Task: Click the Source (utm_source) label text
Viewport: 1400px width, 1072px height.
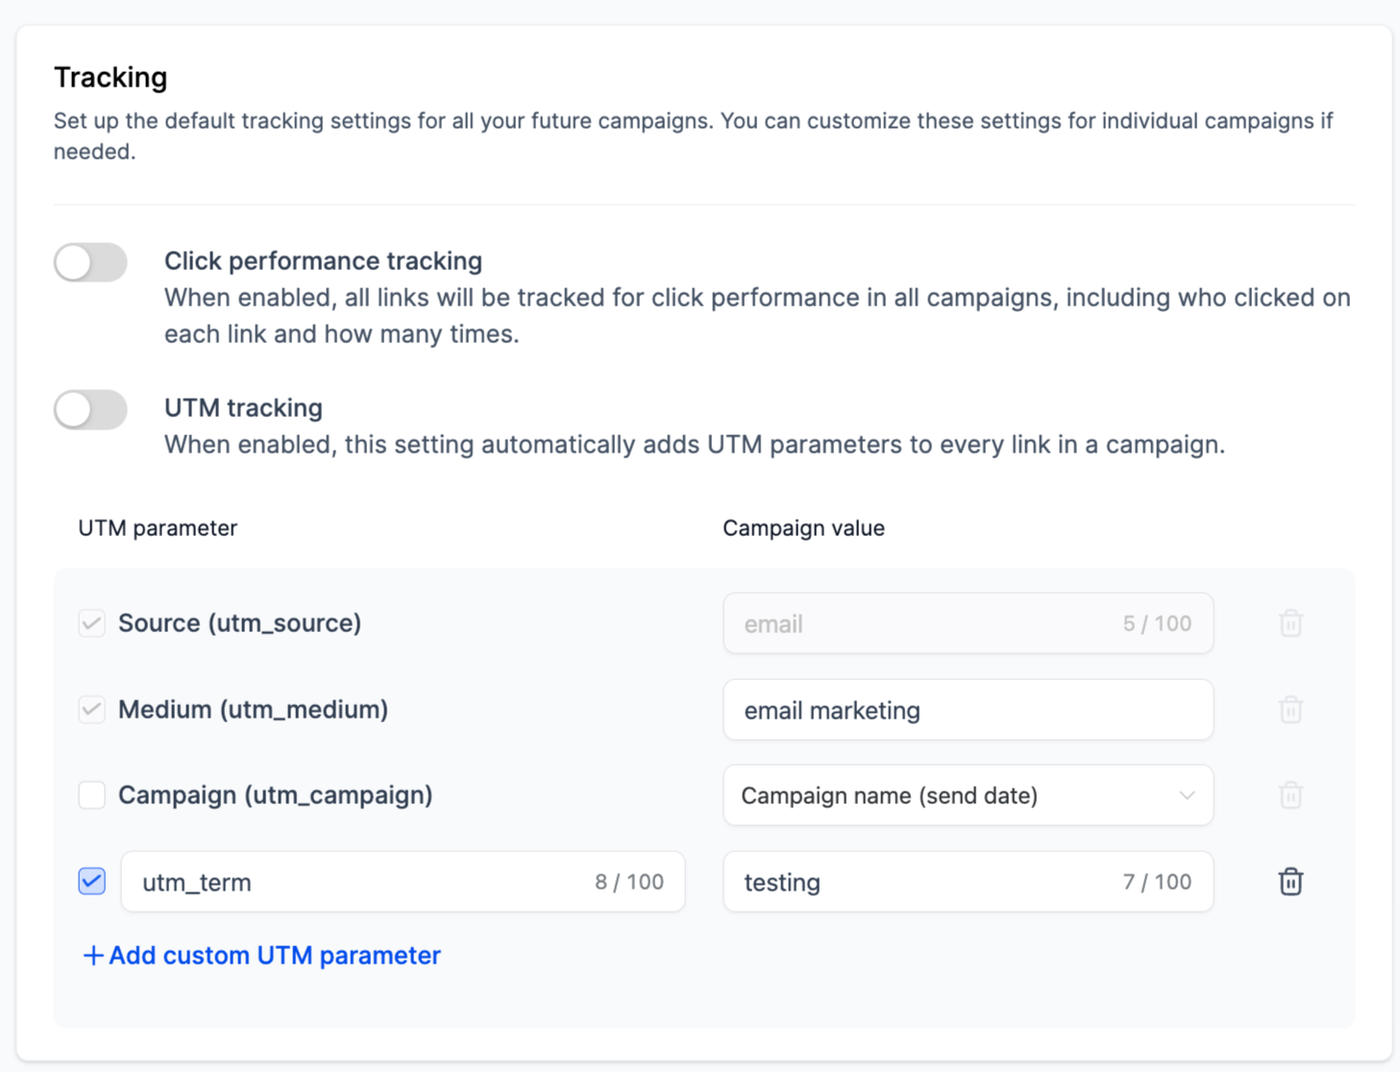Action: 240,624
